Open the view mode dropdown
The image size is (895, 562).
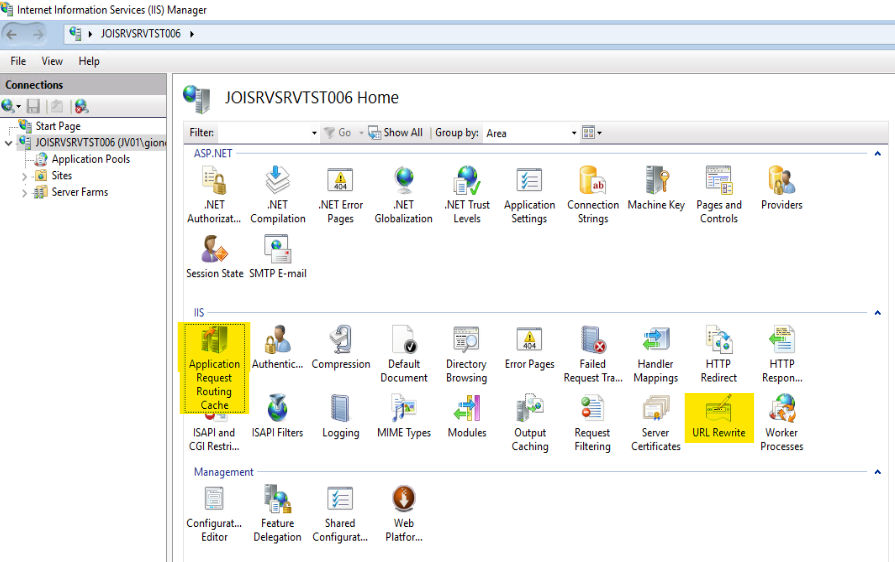pos(592,133)
